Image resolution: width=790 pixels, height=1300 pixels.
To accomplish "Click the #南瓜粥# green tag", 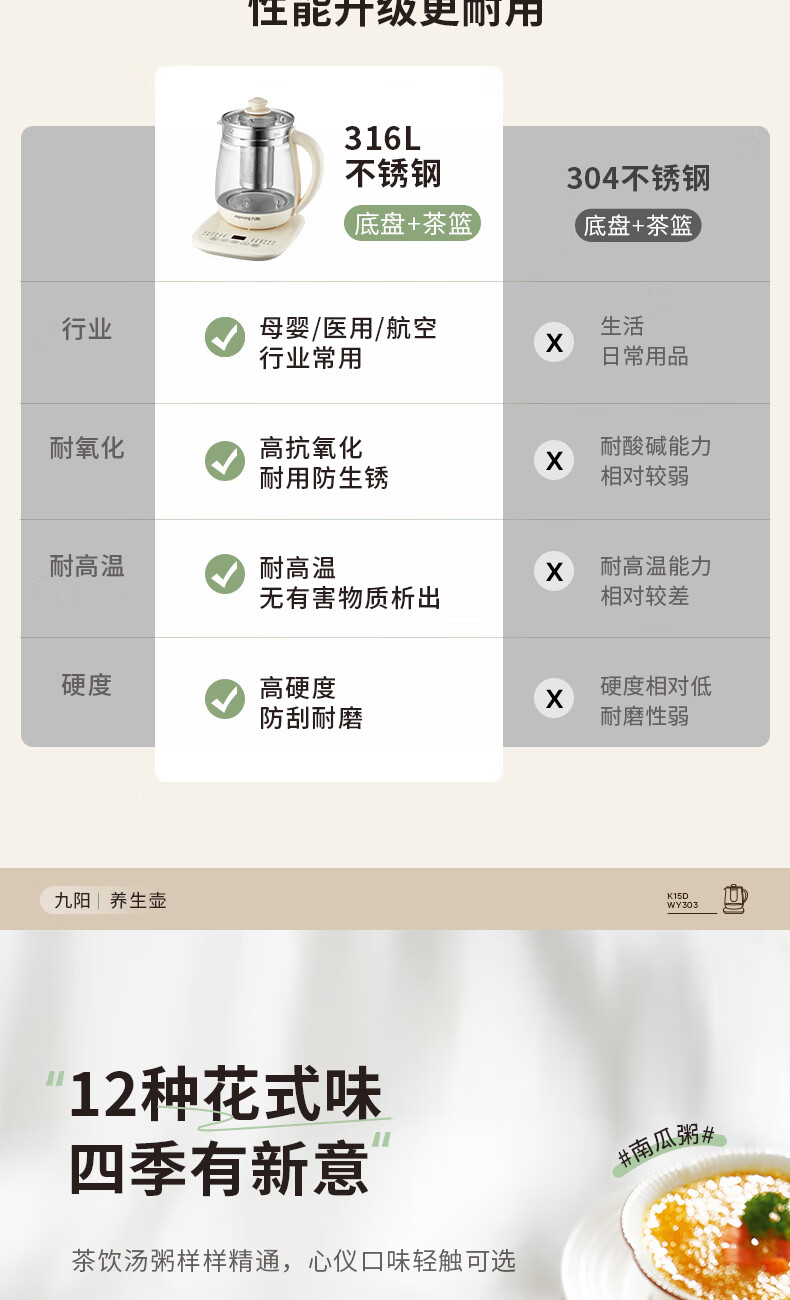I will 668,1148.
